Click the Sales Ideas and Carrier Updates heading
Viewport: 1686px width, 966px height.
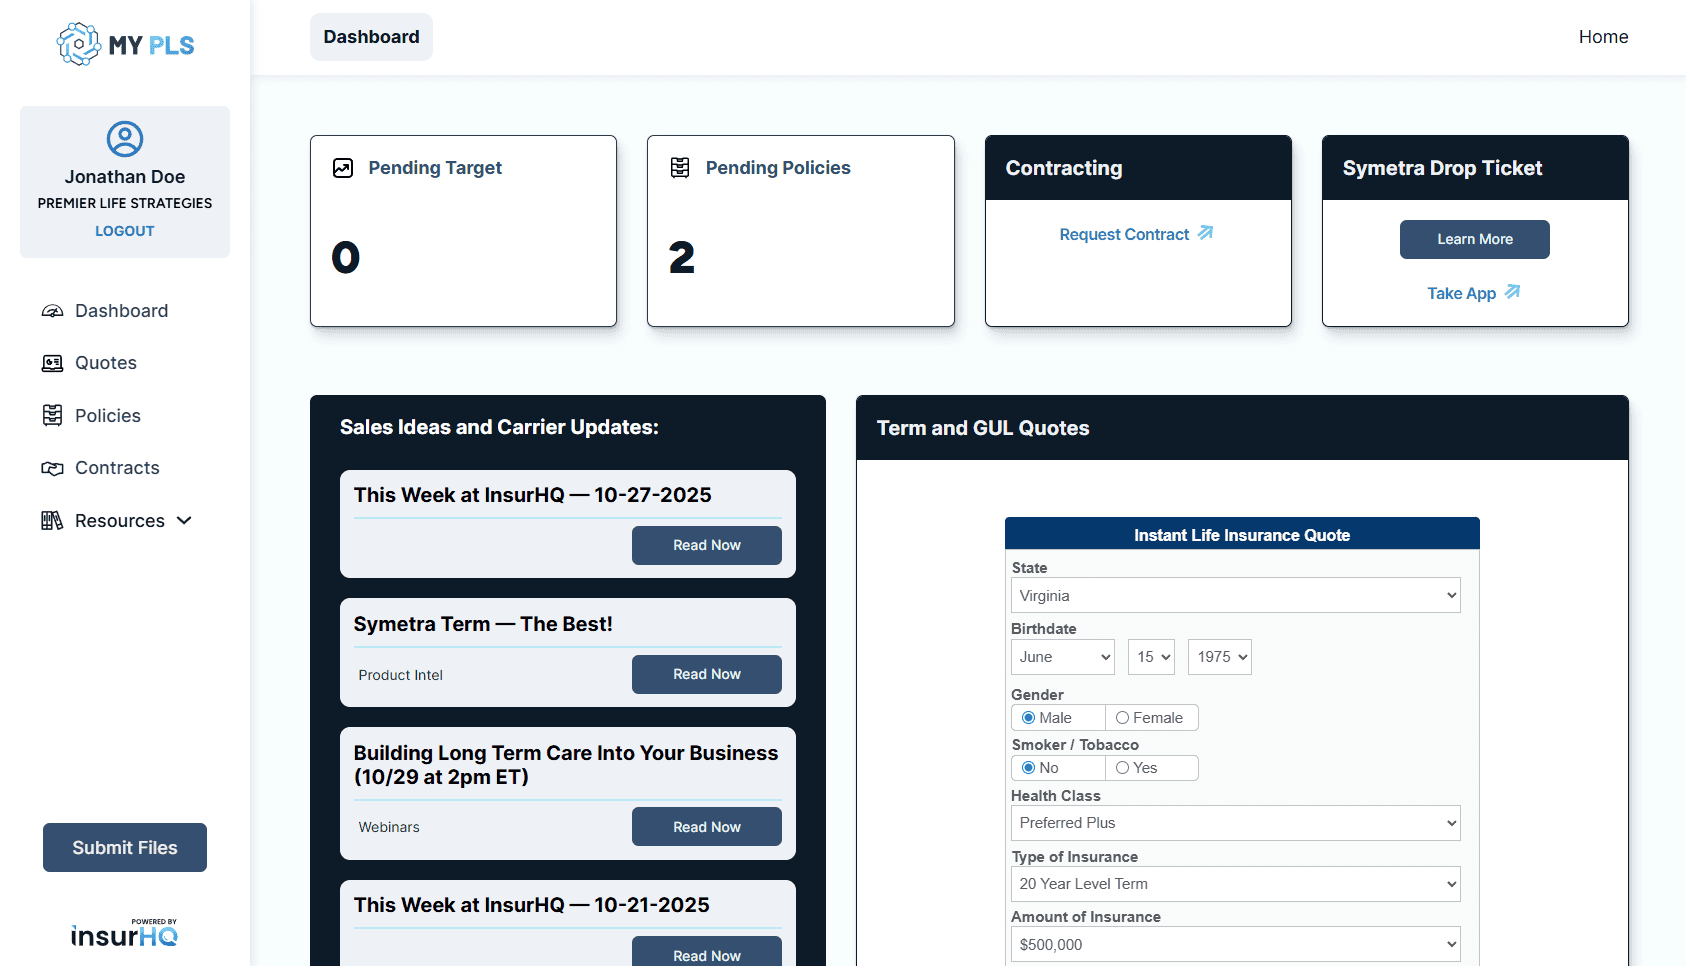point(499,427)
